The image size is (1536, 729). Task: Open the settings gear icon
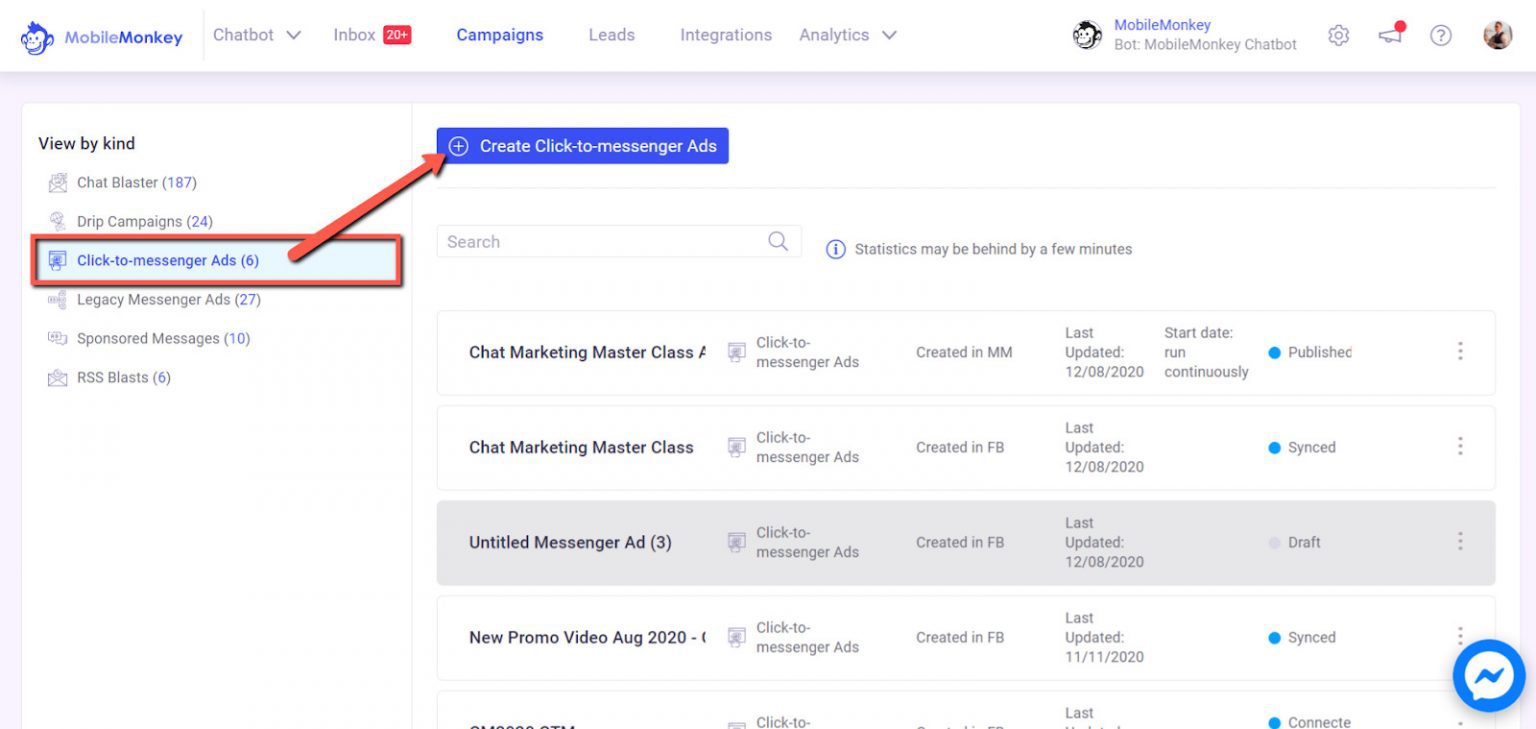1338,35
